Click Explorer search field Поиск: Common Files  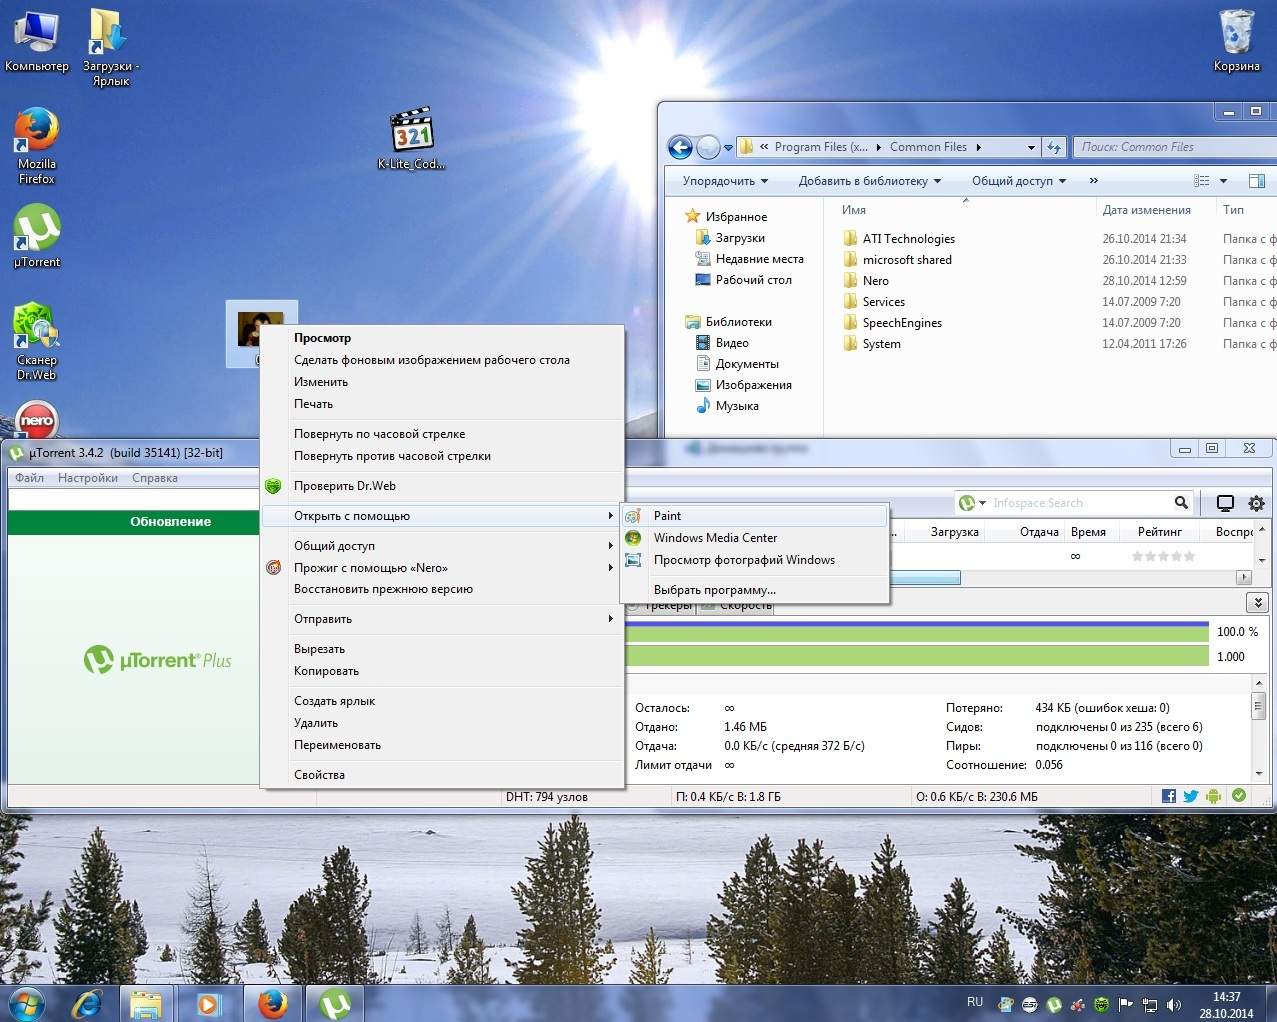pyautogui.click(x=1174, y=147)
